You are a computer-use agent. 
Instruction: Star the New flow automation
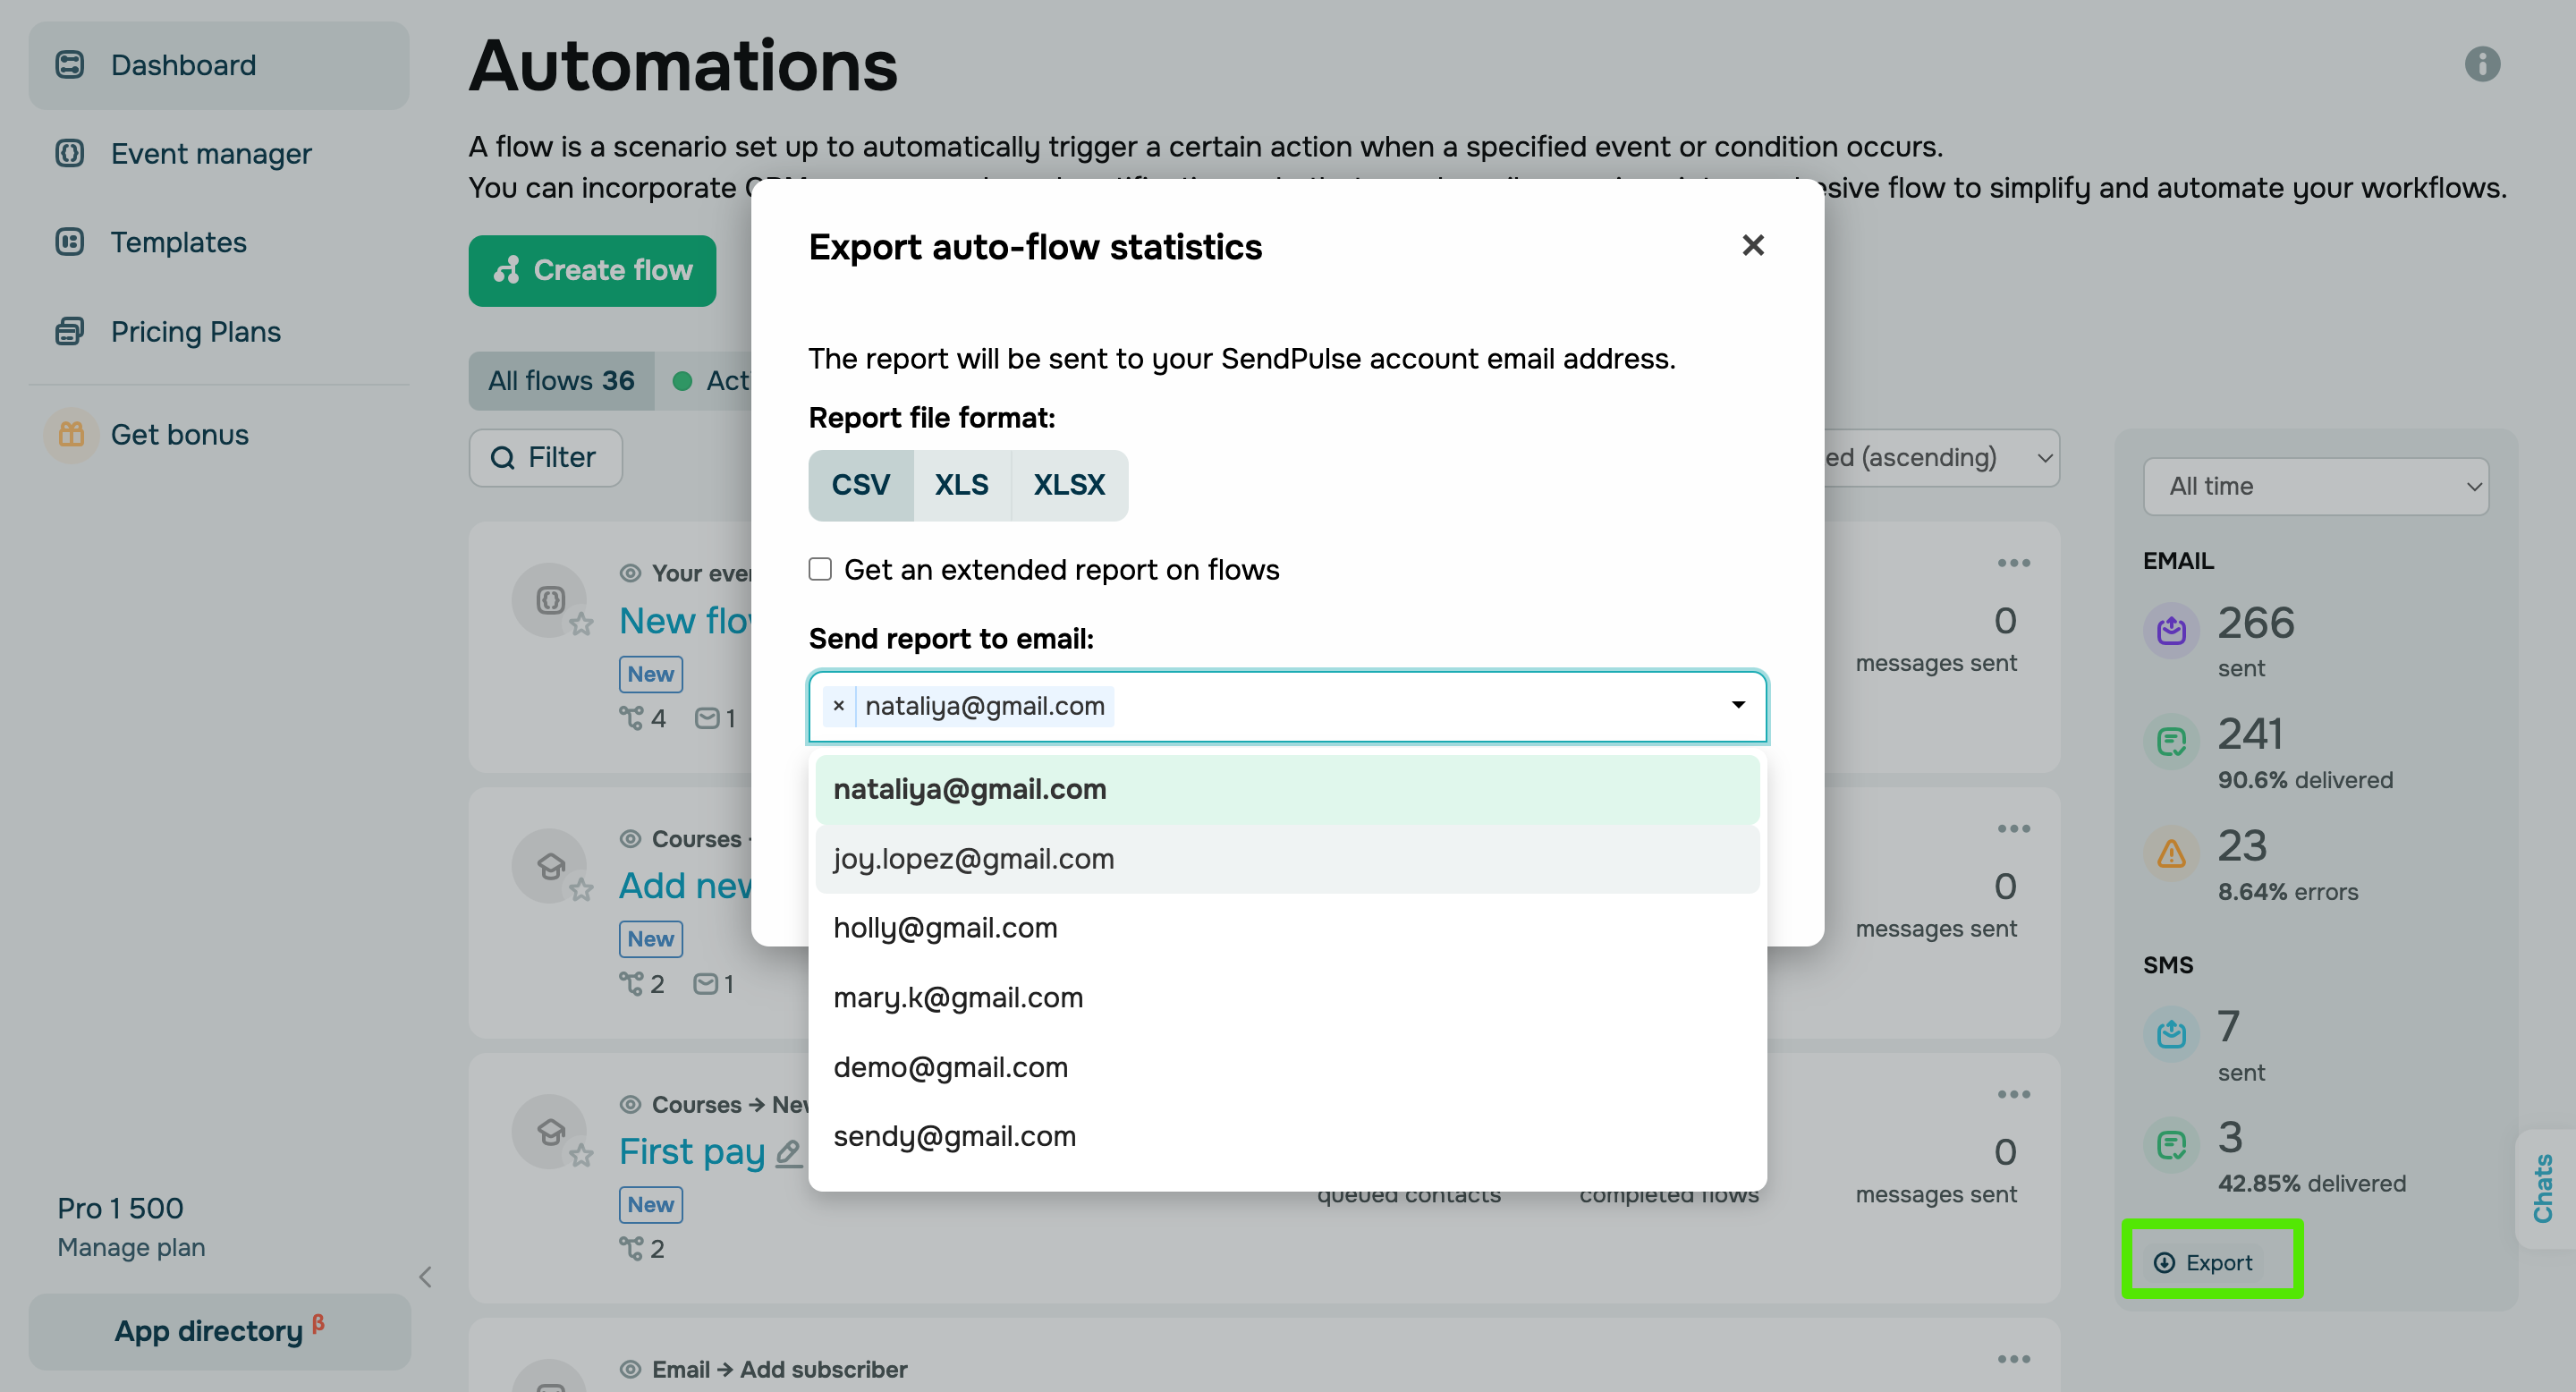coord(581,625)
